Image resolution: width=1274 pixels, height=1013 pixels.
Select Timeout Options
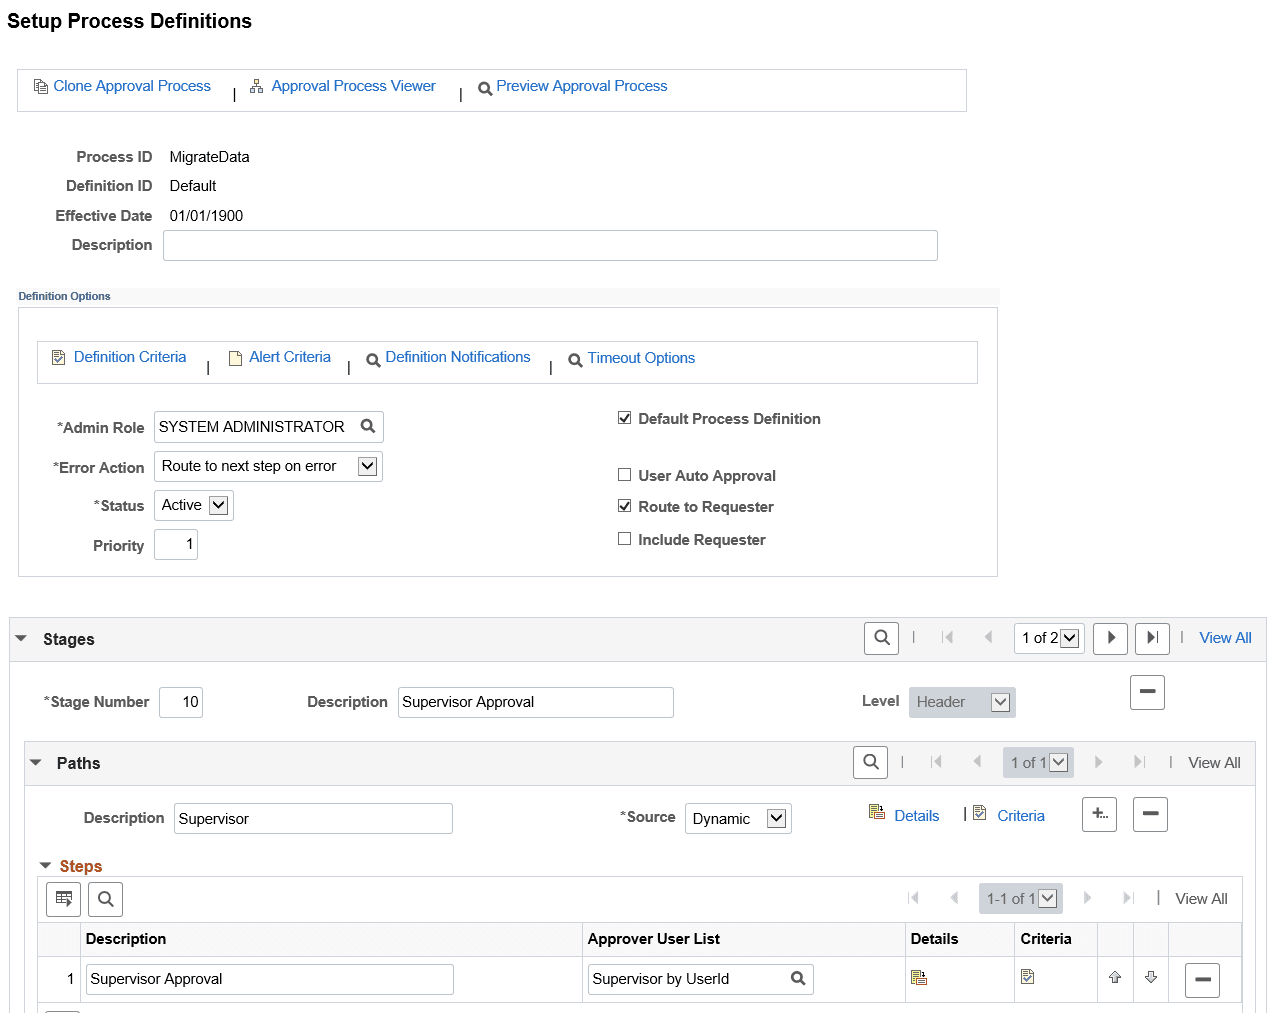tap(641, 357)
